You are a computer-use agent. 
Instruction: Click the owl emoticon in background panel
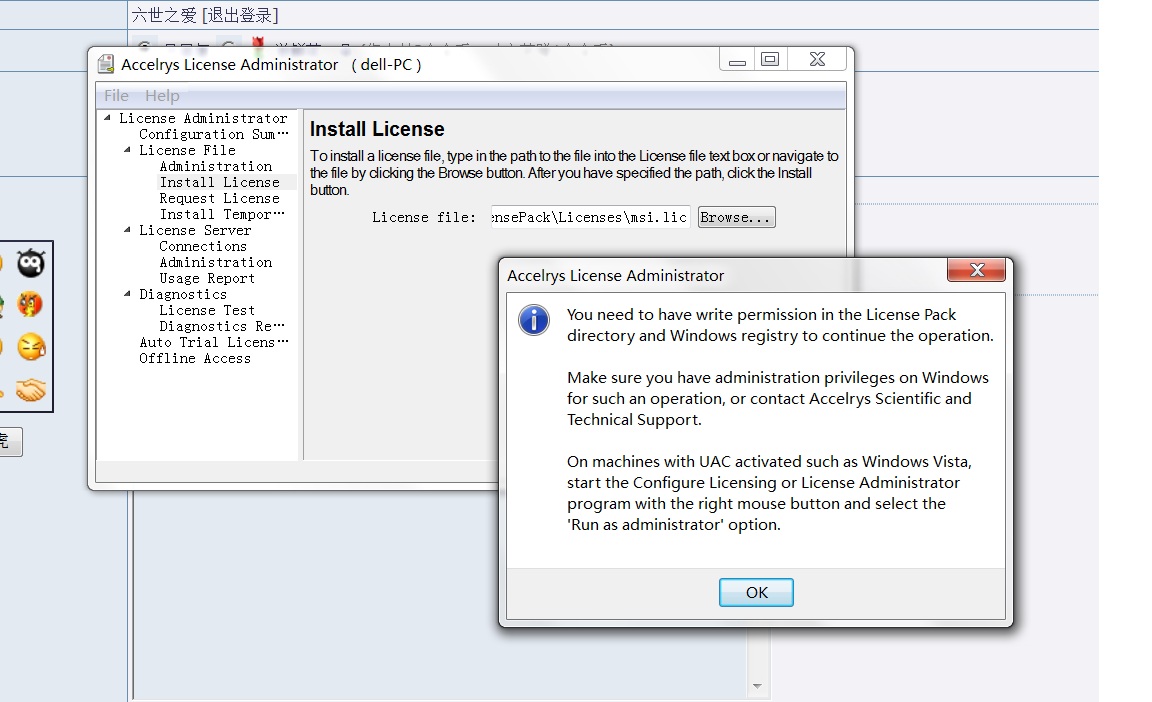(x=31, y=263)
